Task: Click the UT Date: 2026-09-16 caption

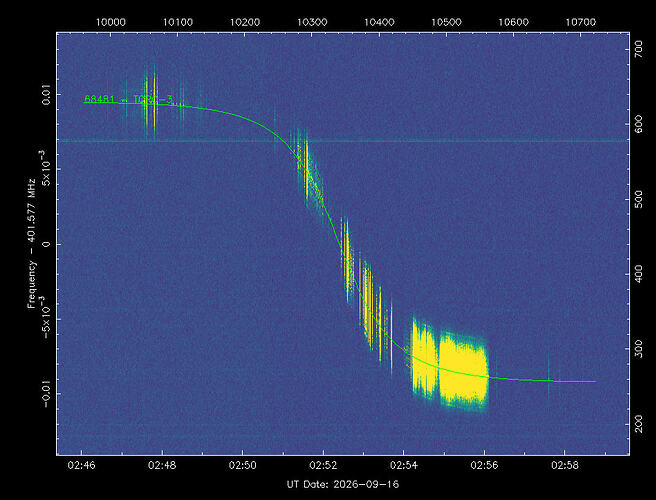Action: [343, 485]
